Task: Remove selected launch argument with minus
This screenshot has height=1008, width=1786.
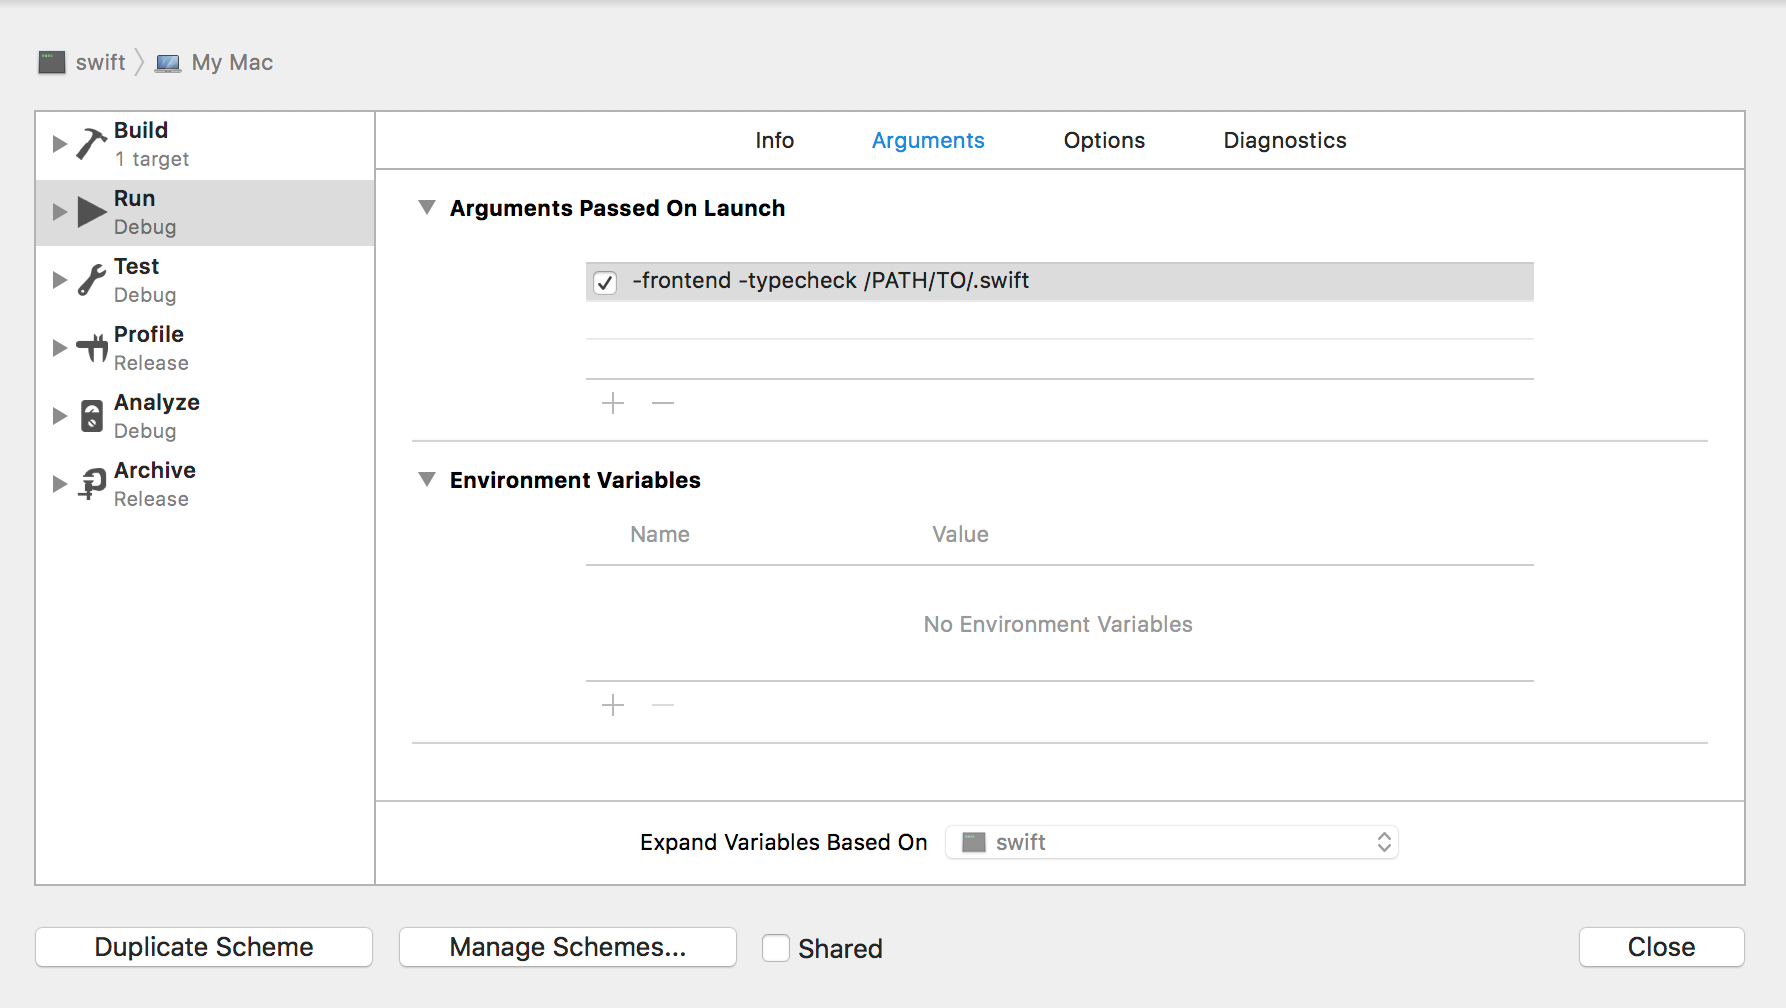Action: click(663, 403)
